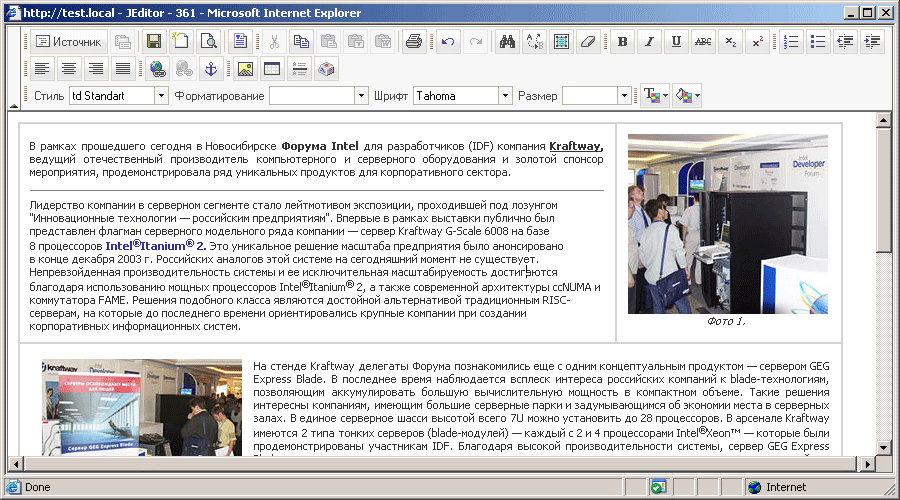Open the Размер size dropdown

597,96
